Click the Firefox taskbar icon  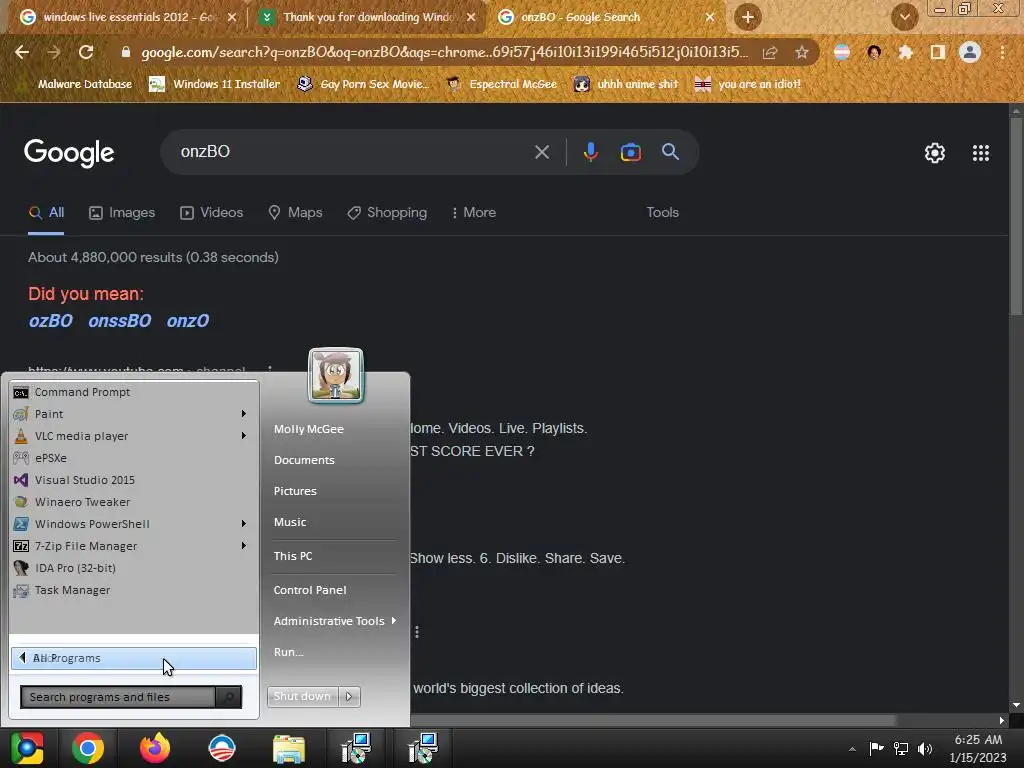(155, 748)
